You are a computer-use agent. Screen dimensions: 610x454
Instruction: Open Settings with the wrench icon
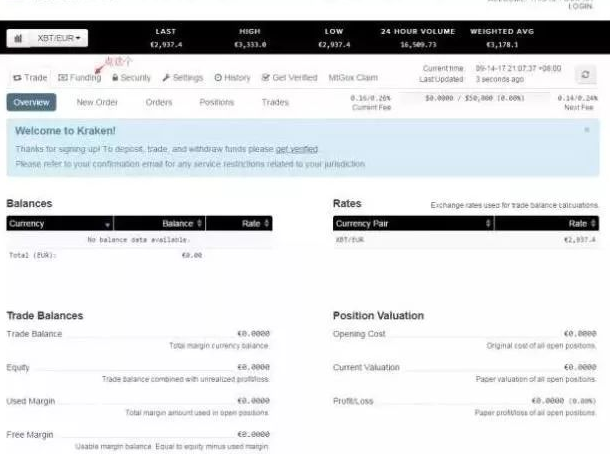coord(182,78)
